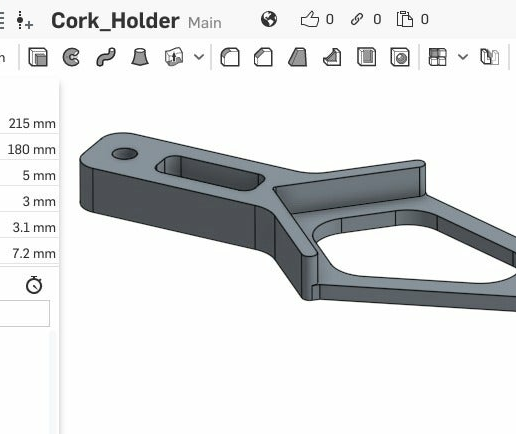This screenshot has height=434, width=516.
Task: Click the filter input field below stopwatch
Action: point(25,313)
